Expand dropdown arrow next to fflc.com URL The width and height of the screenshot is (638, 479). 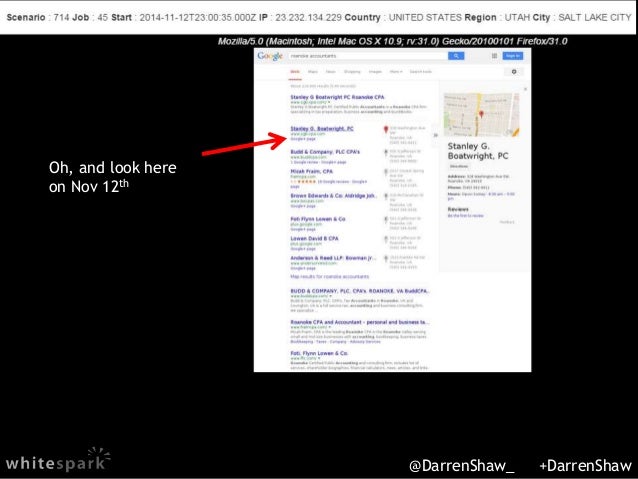click(319, 359)
